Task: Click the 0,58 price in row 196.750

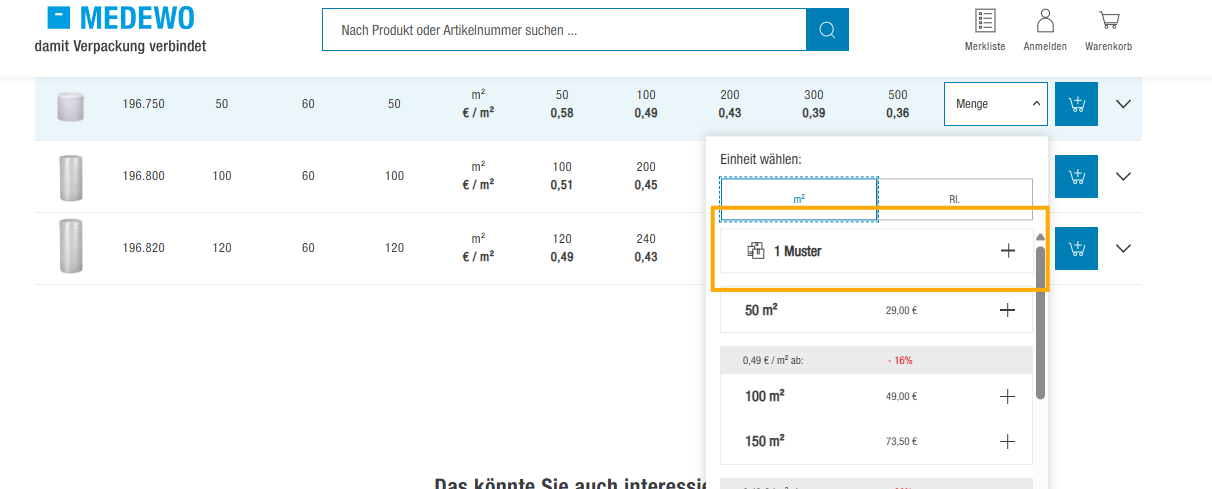Action: (562, 113)
